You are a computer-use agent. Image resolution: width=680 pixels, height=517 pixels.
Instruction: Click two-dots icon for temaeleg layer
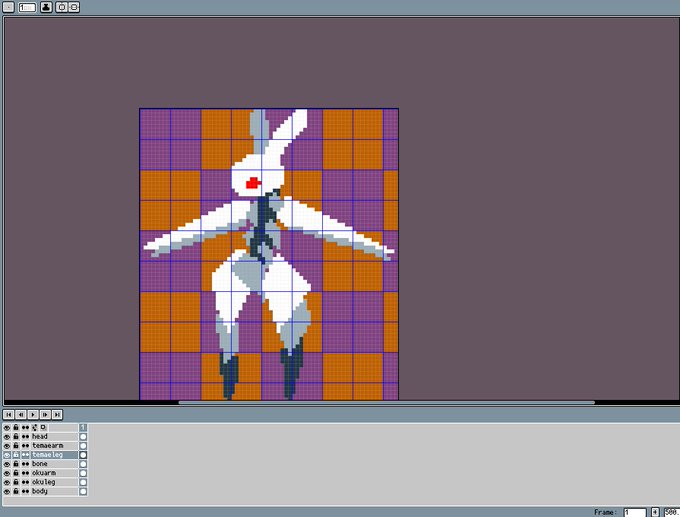click(25, 455)
